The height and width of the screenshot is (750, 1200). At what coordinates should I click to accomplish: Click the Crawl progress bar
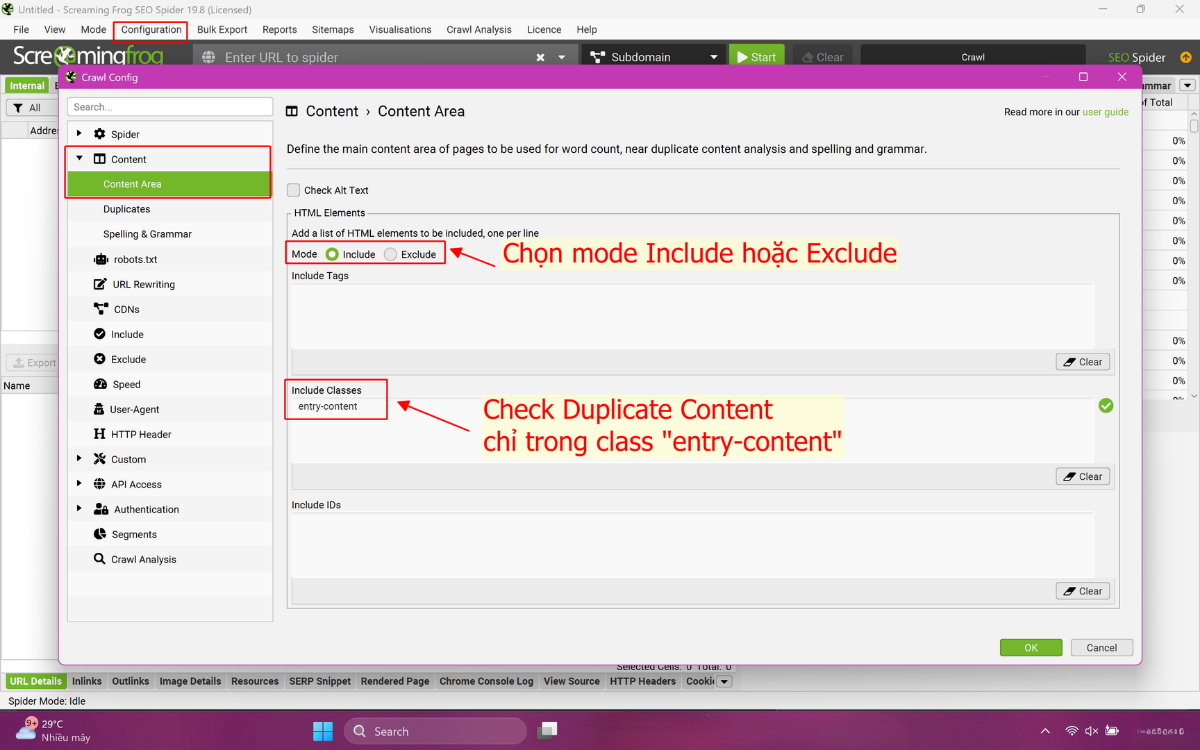pyautogui.click(x=971, y=56)
